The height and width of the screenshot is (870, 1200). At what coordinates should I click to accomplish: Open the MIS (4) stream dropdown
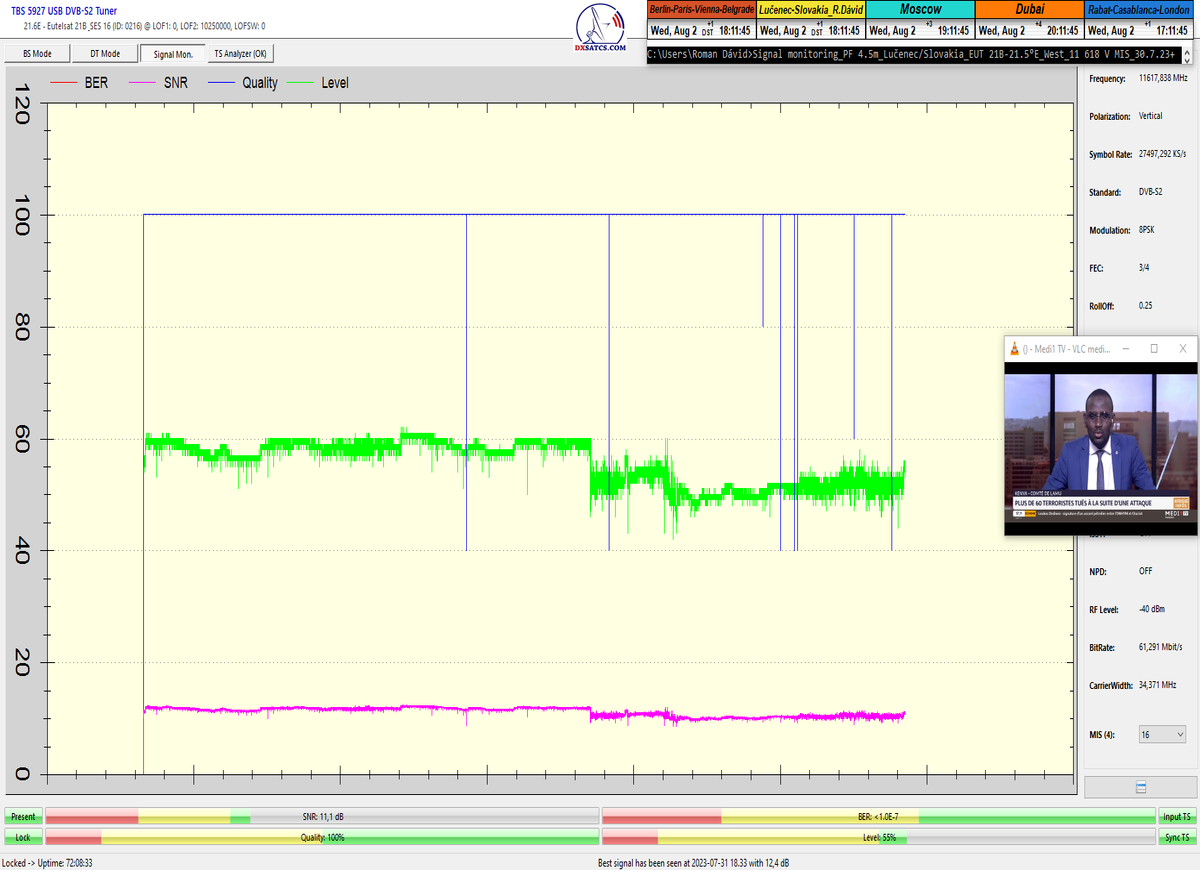coord(1162,735)
